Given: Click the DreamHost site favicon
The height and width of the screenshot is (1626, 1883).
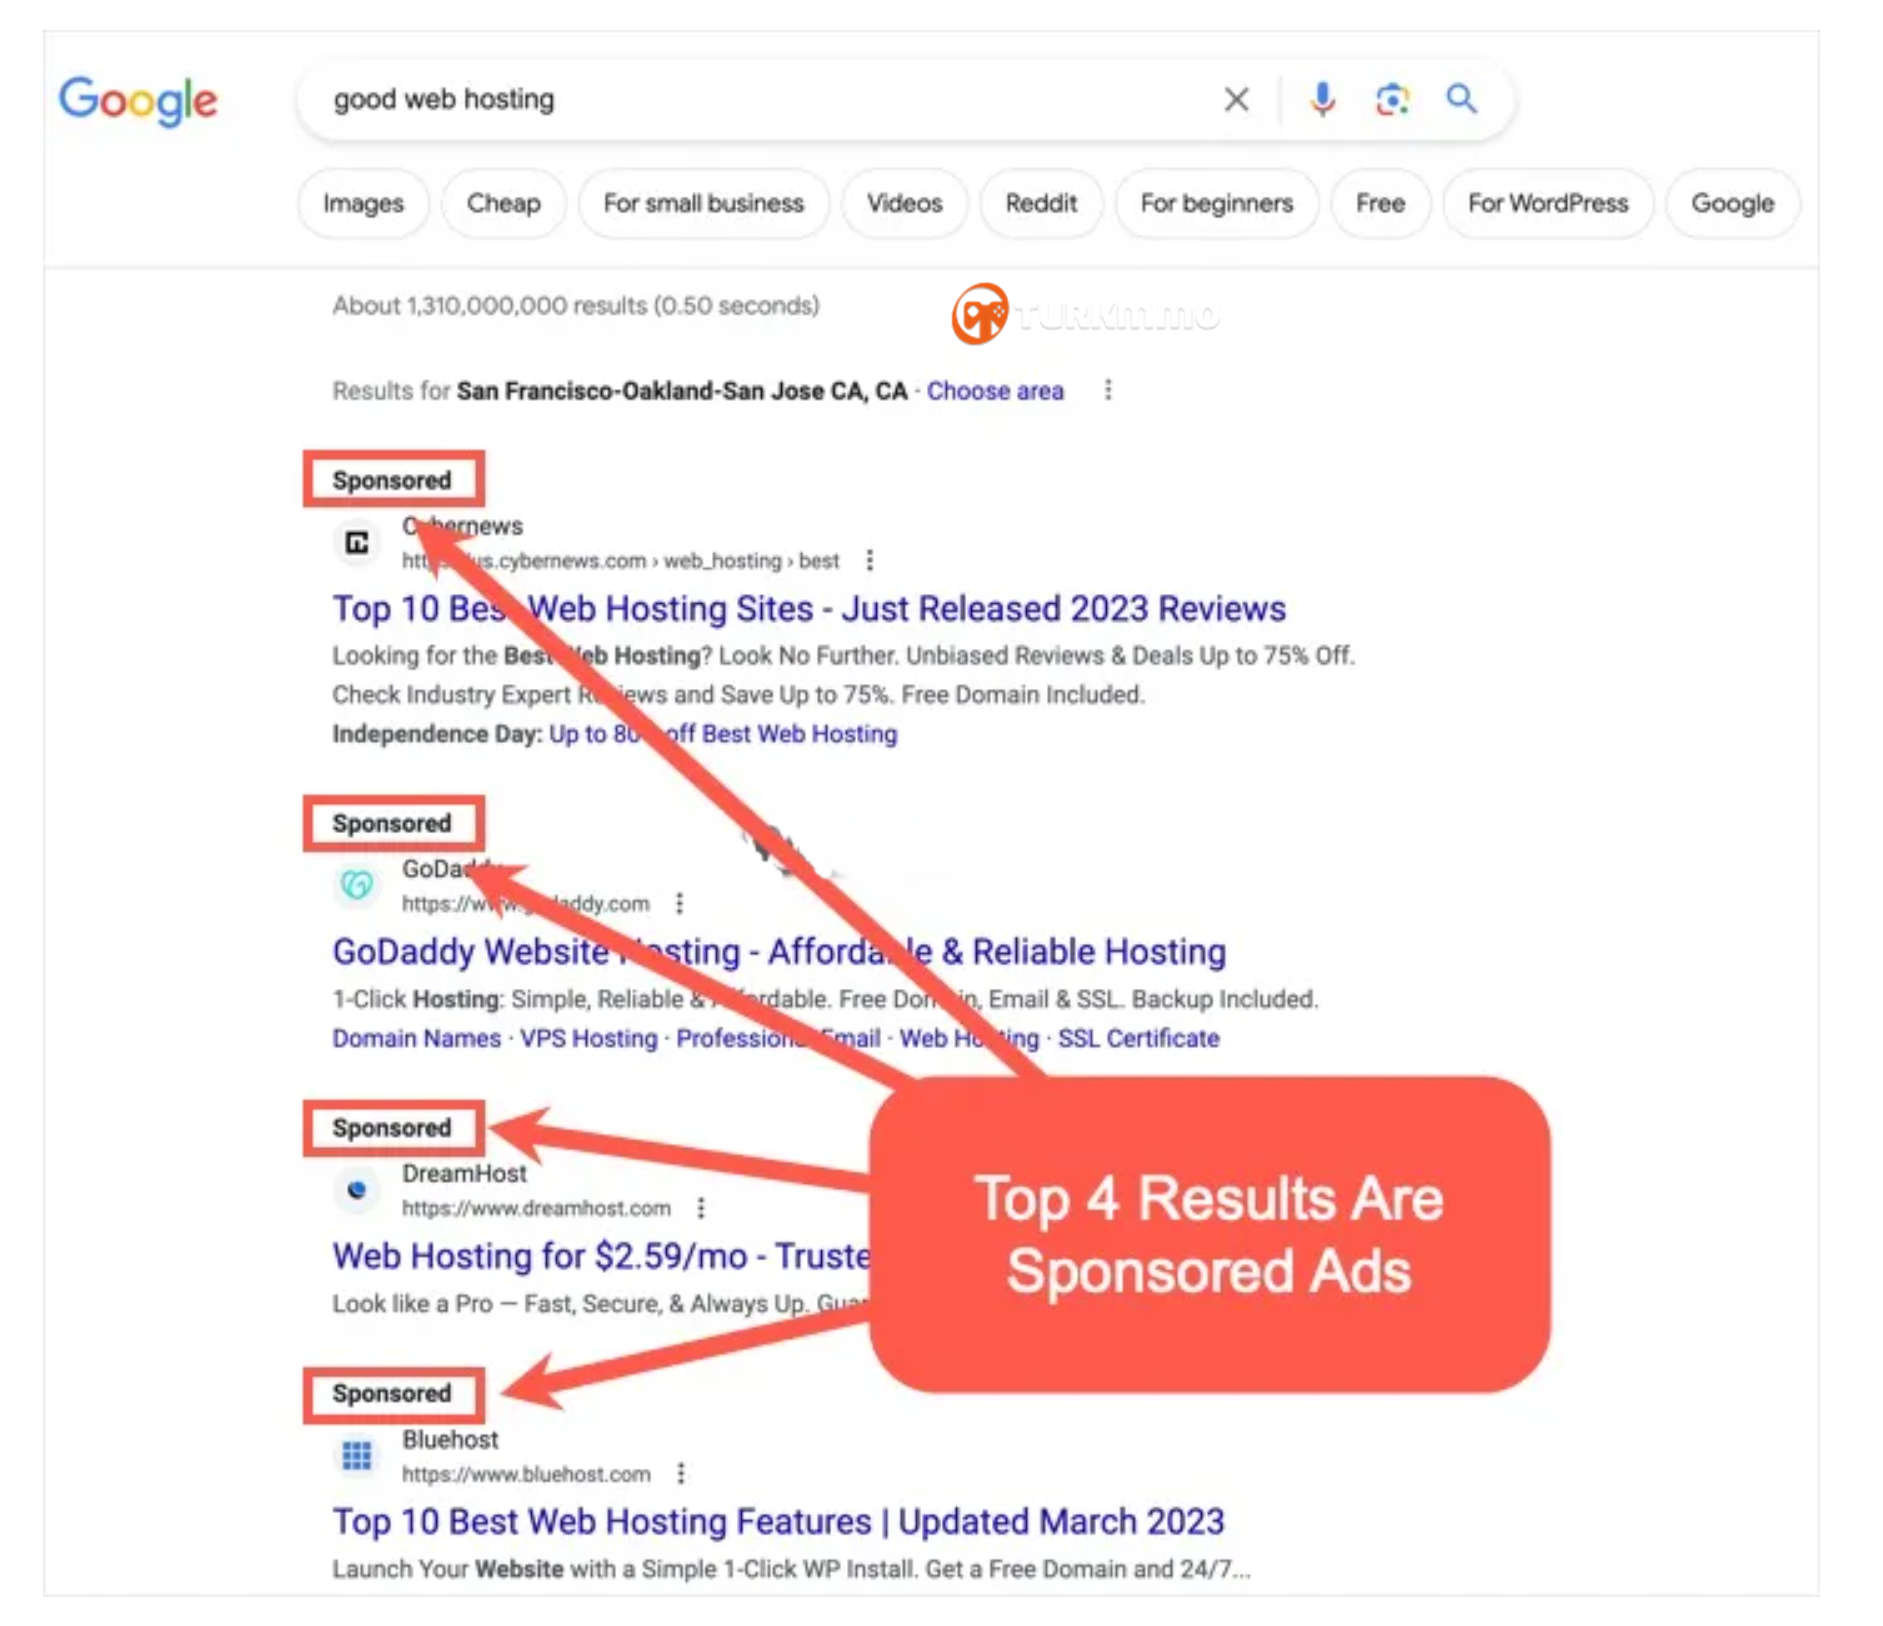Looking at the screenshot, I should [357, 1190].
